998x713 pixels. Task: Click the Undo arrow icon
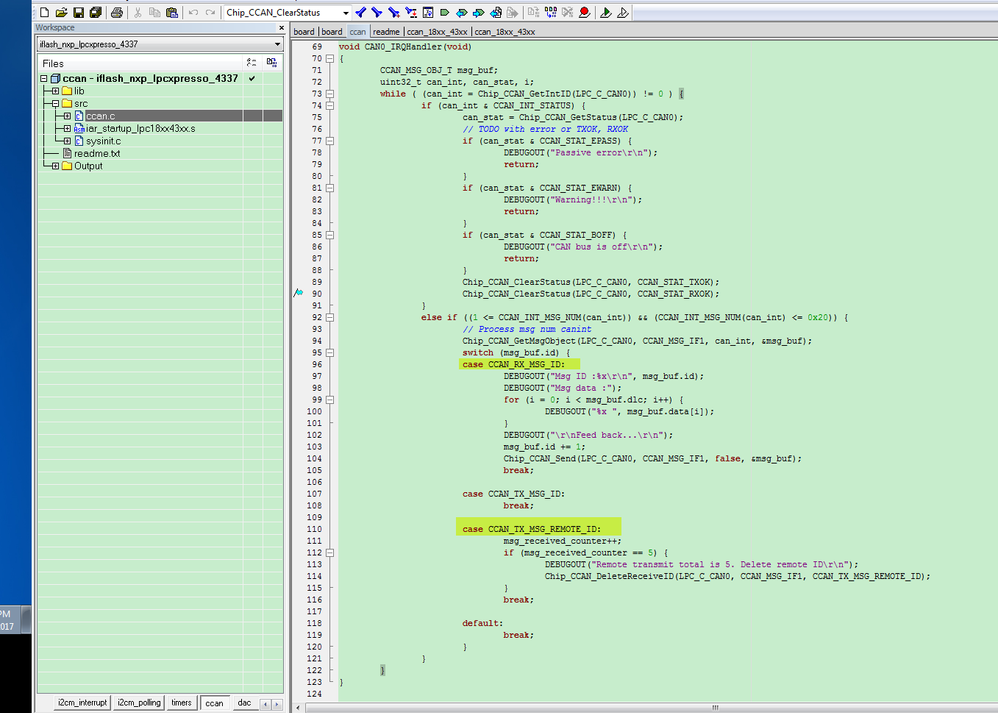pyautogui.click(x=194, y=12)
